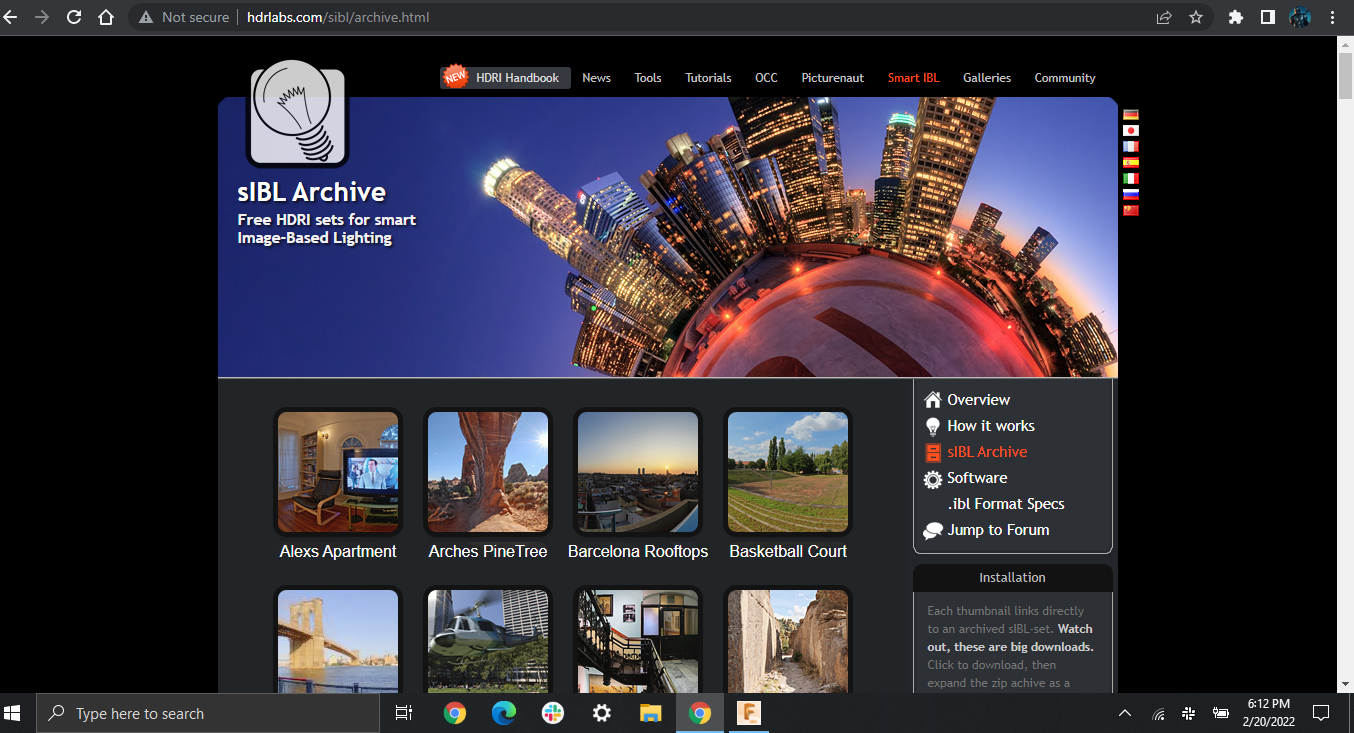Expand hidden icons in the system tray

[x=1124, y=713]
